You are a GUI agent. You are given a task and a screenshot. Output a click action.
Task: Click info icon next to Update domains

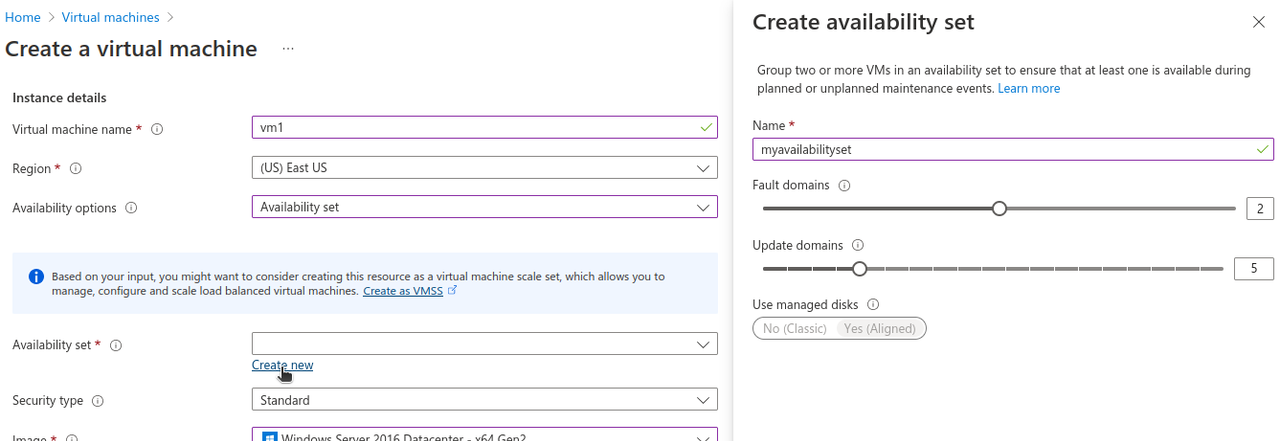[857, 245]
